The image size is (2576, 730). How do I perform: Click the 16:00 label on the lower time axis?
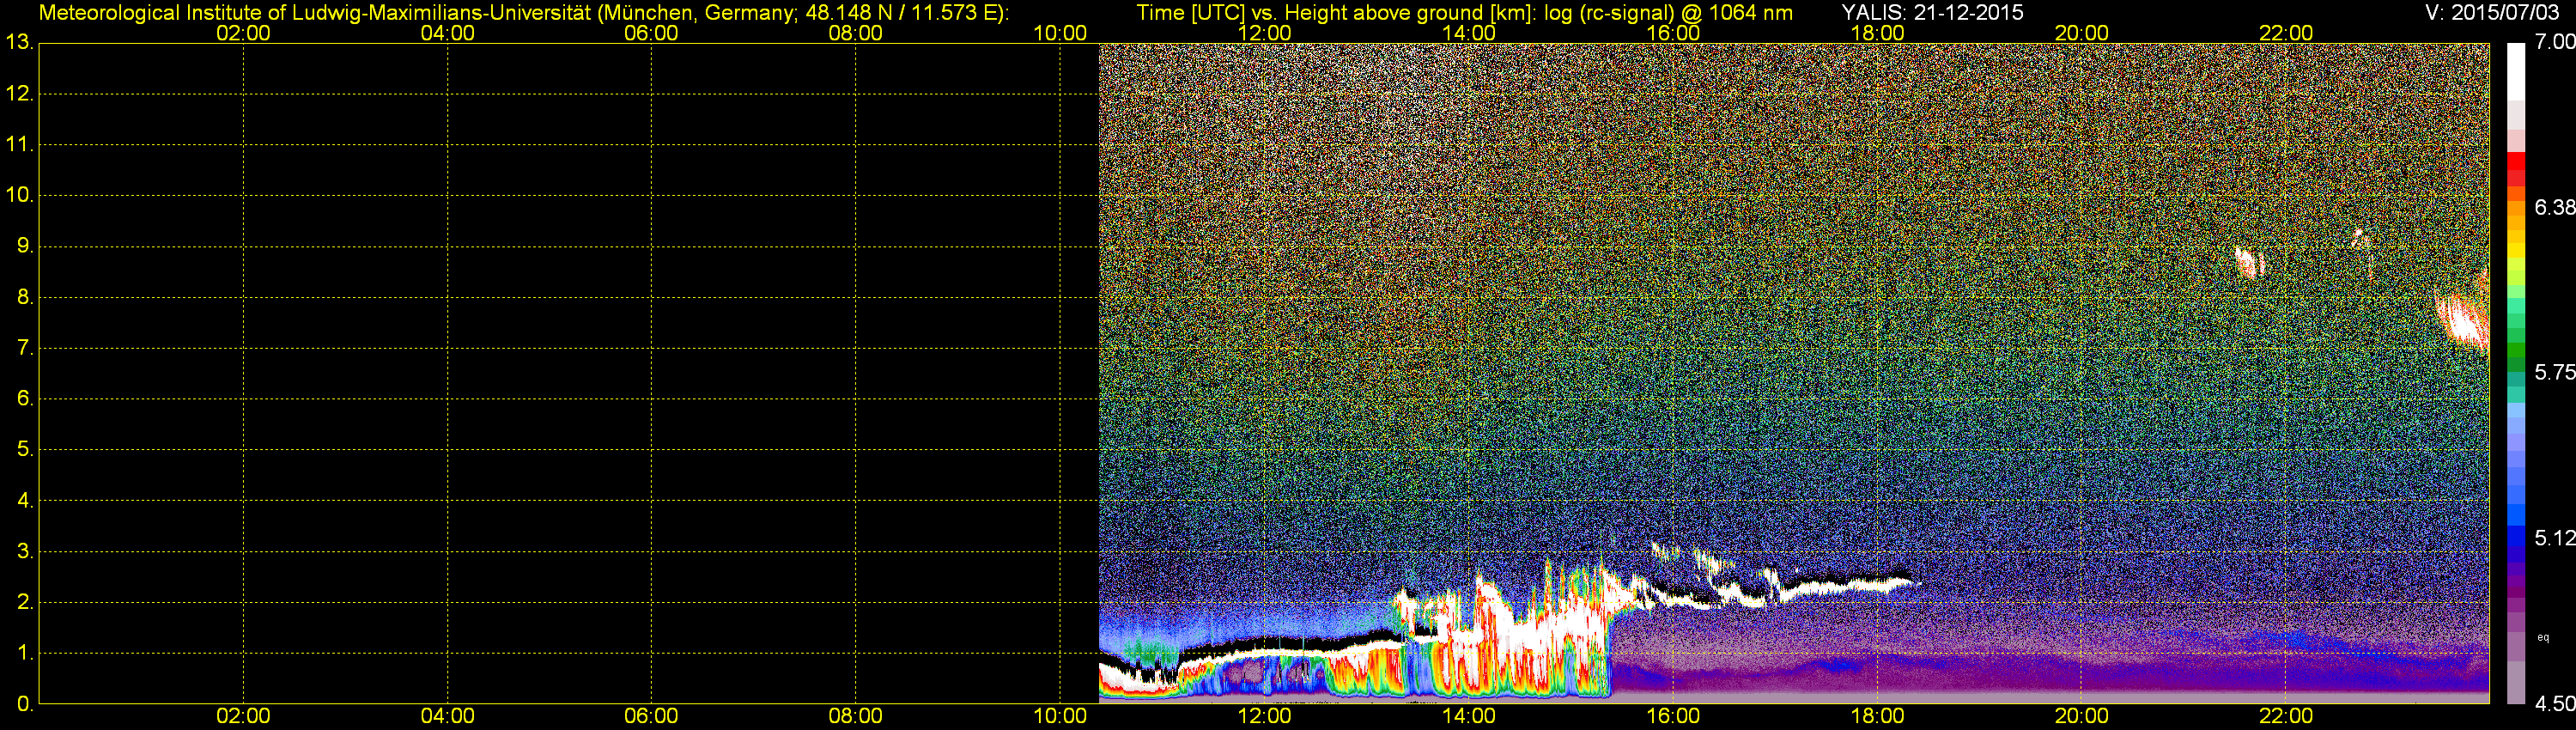point(1673,716)
